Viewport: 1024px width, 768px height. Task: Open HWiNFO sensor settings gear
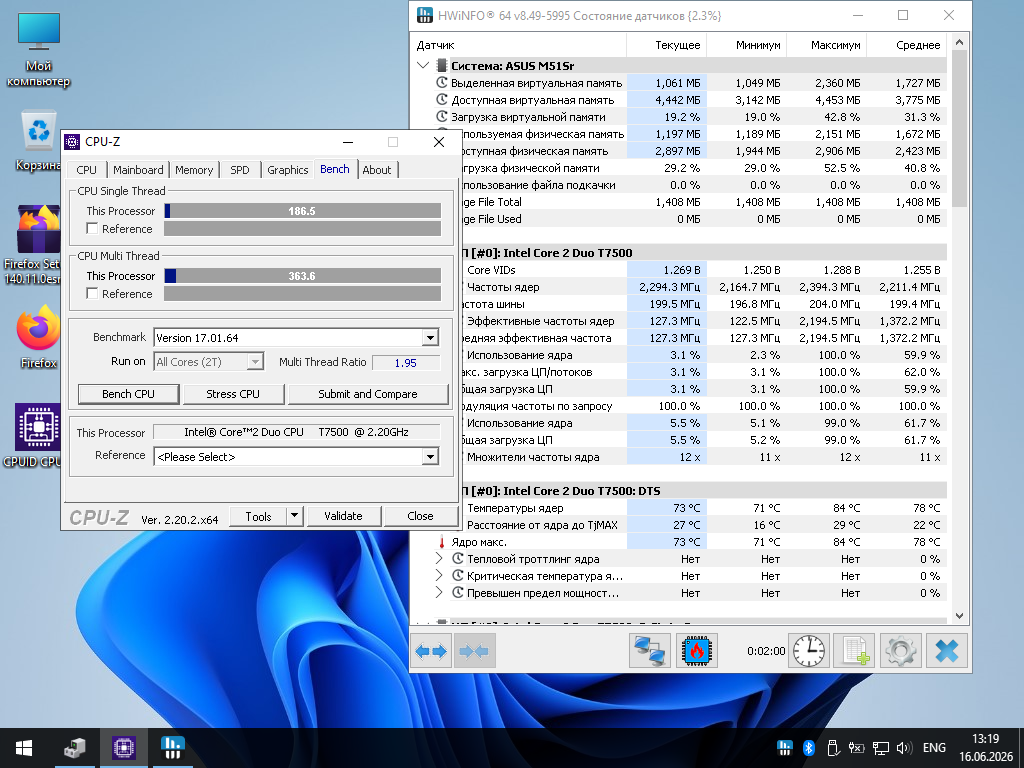(x=901, y=650)
